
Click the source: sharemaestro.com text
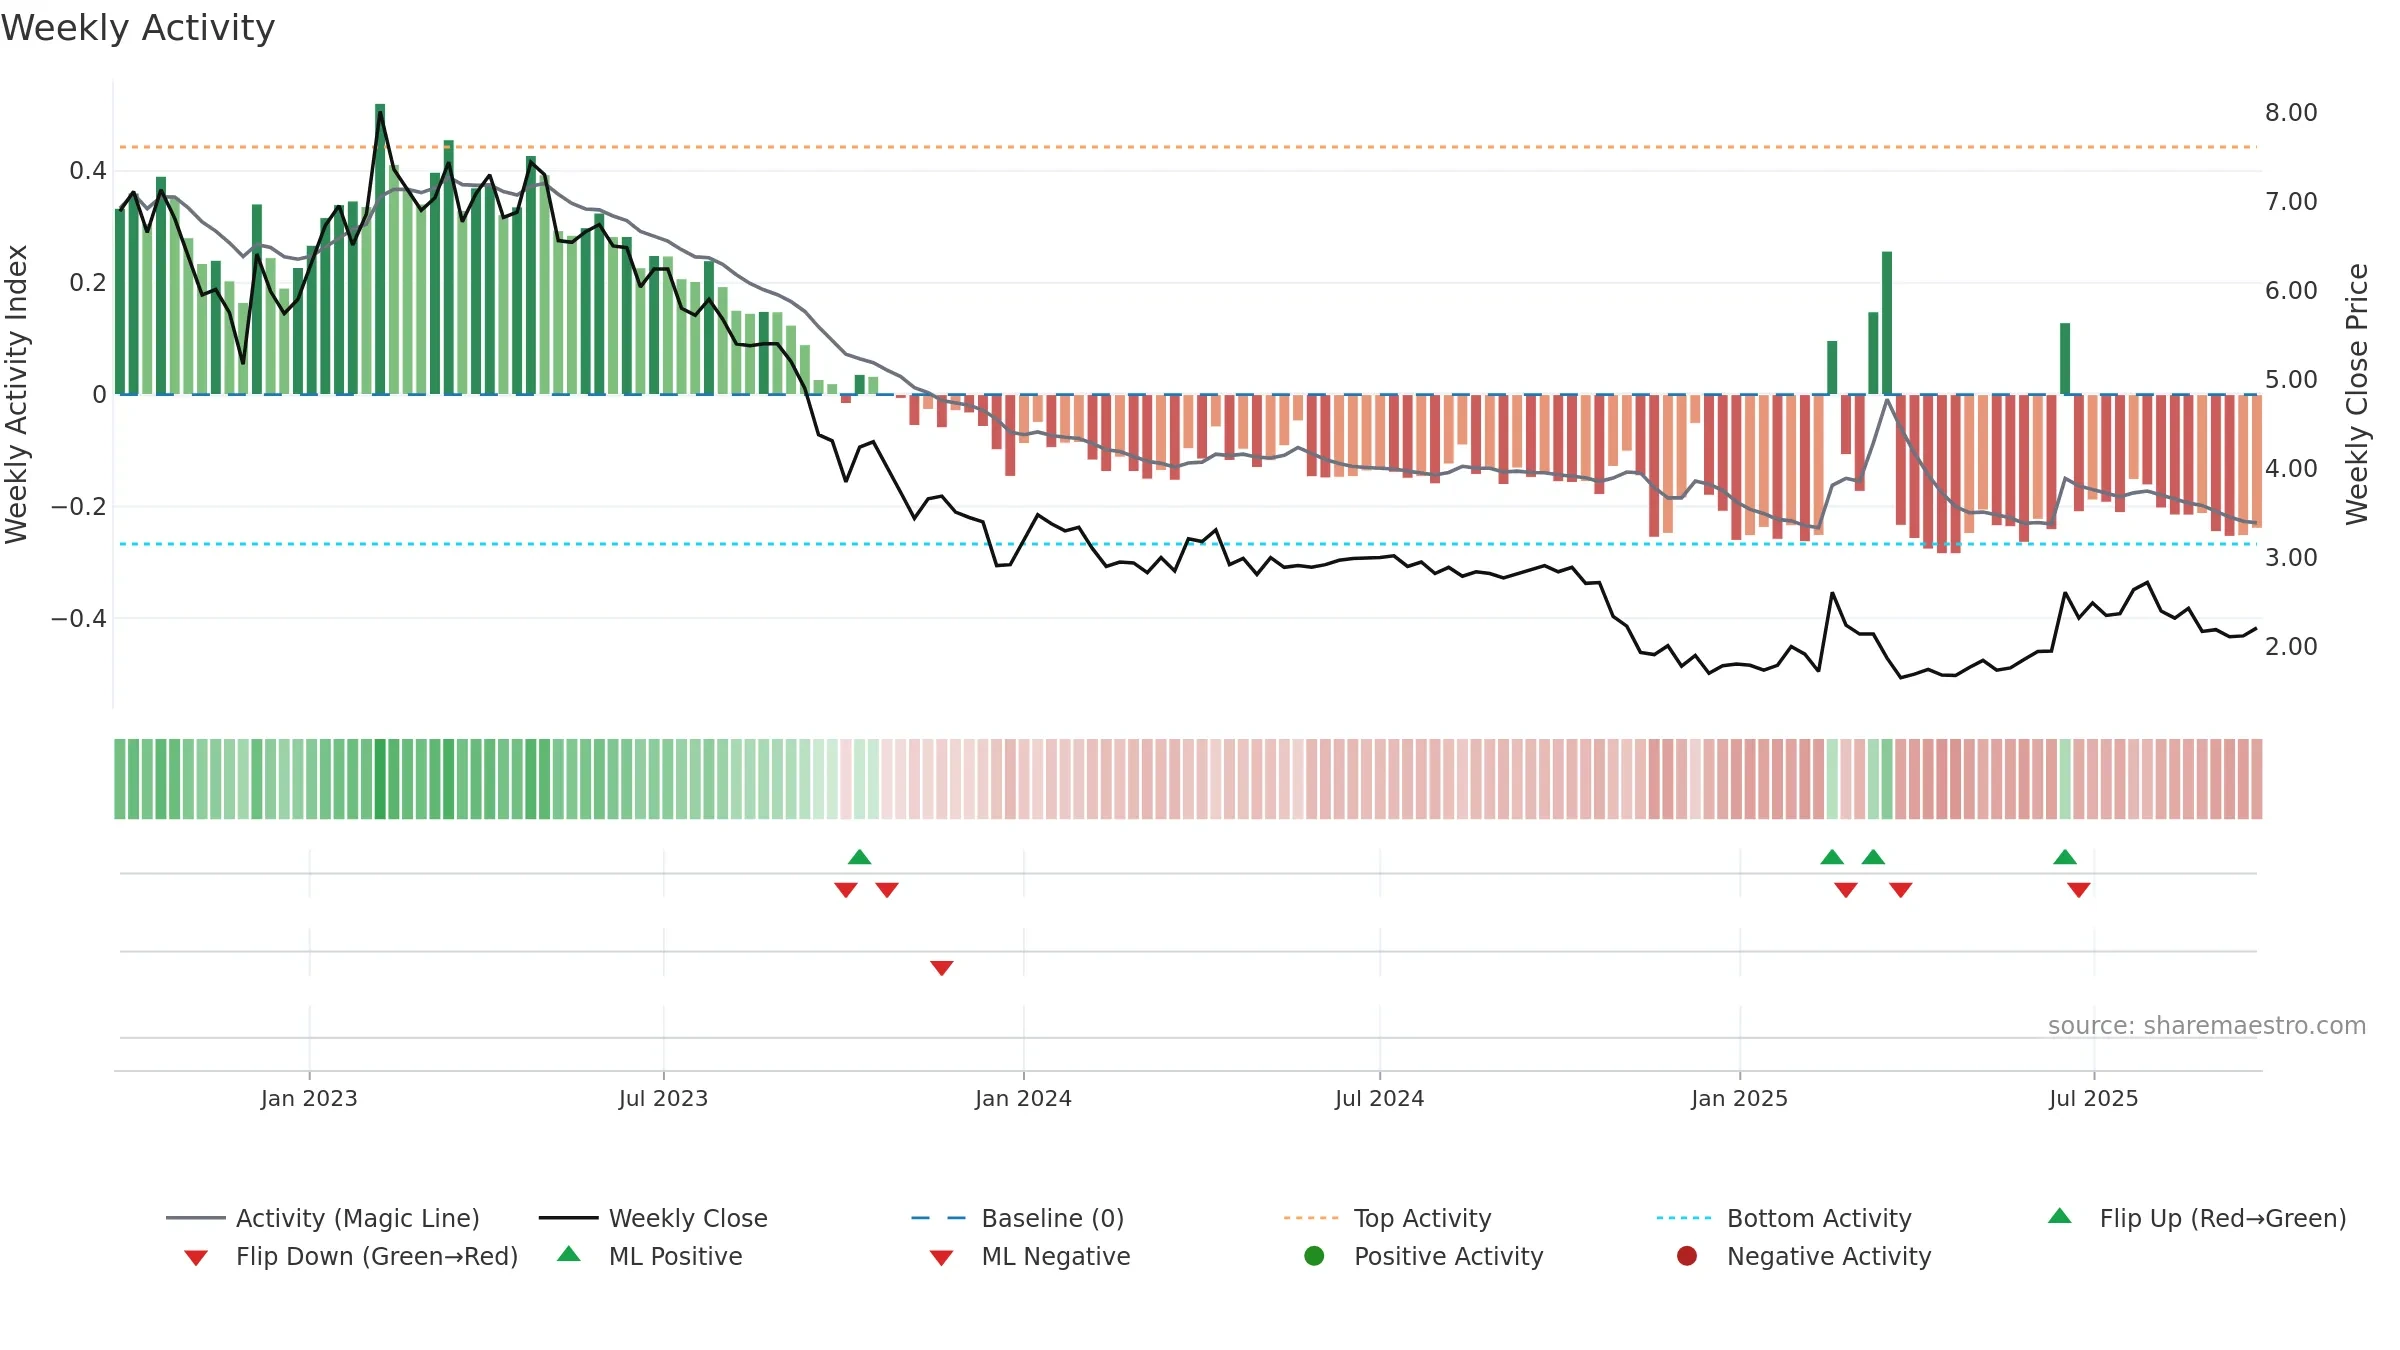(x=2207, y=1026)
